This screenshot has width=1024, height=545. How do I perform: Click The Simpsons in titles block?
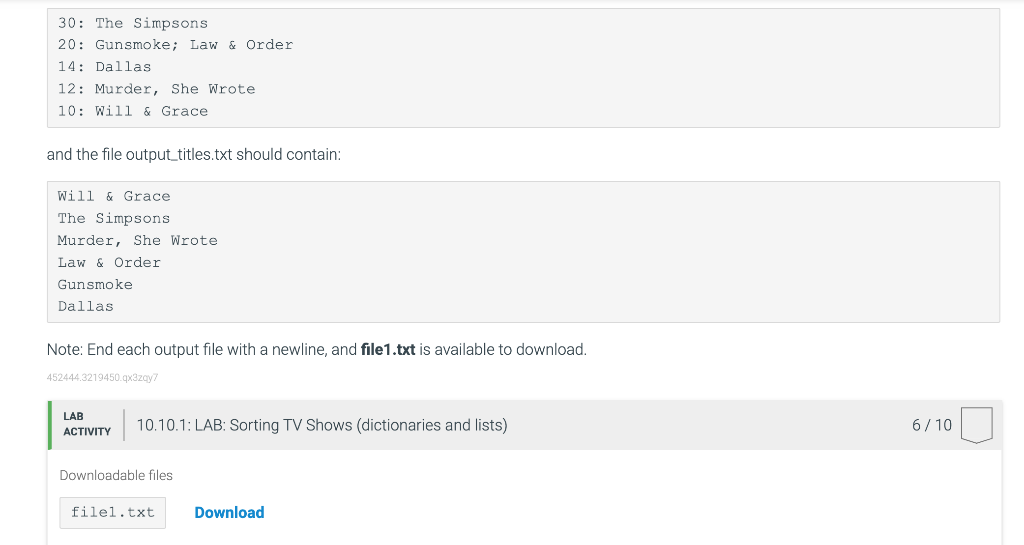pyautogui.click(x=114, y=218)
